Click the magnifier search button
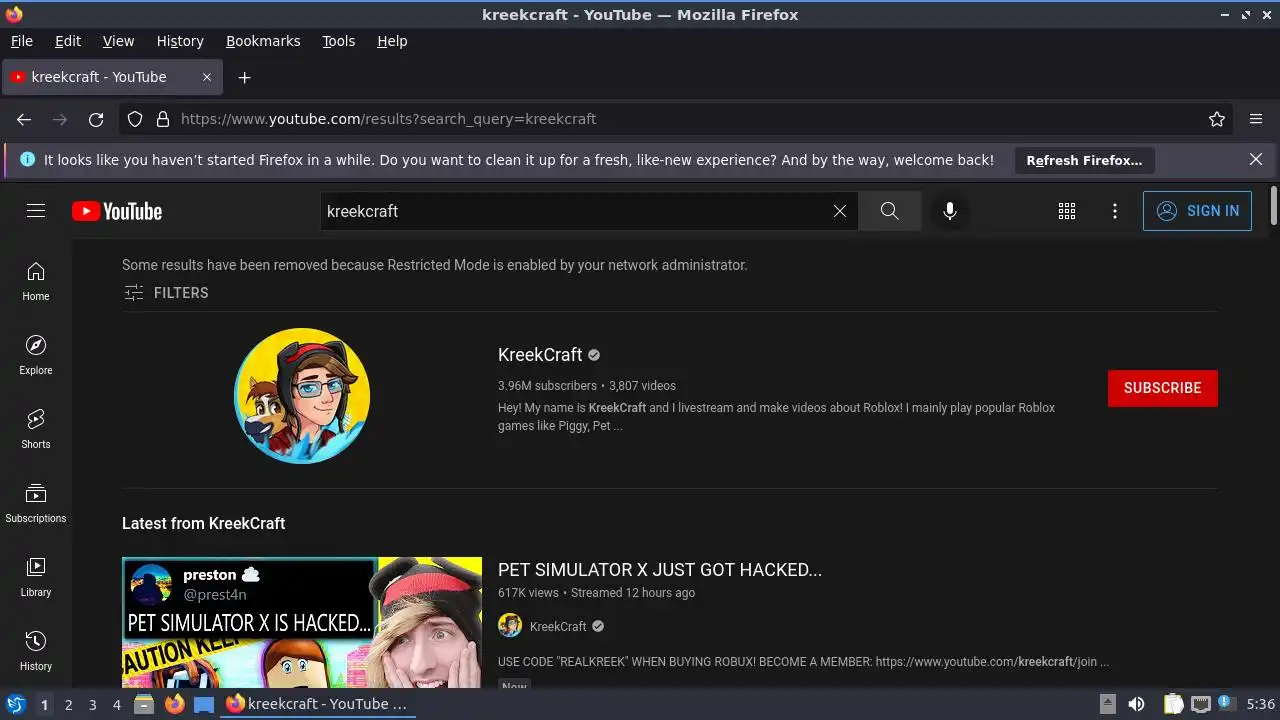Screen dimensions: 1280x720 click(x=890, y=211)
